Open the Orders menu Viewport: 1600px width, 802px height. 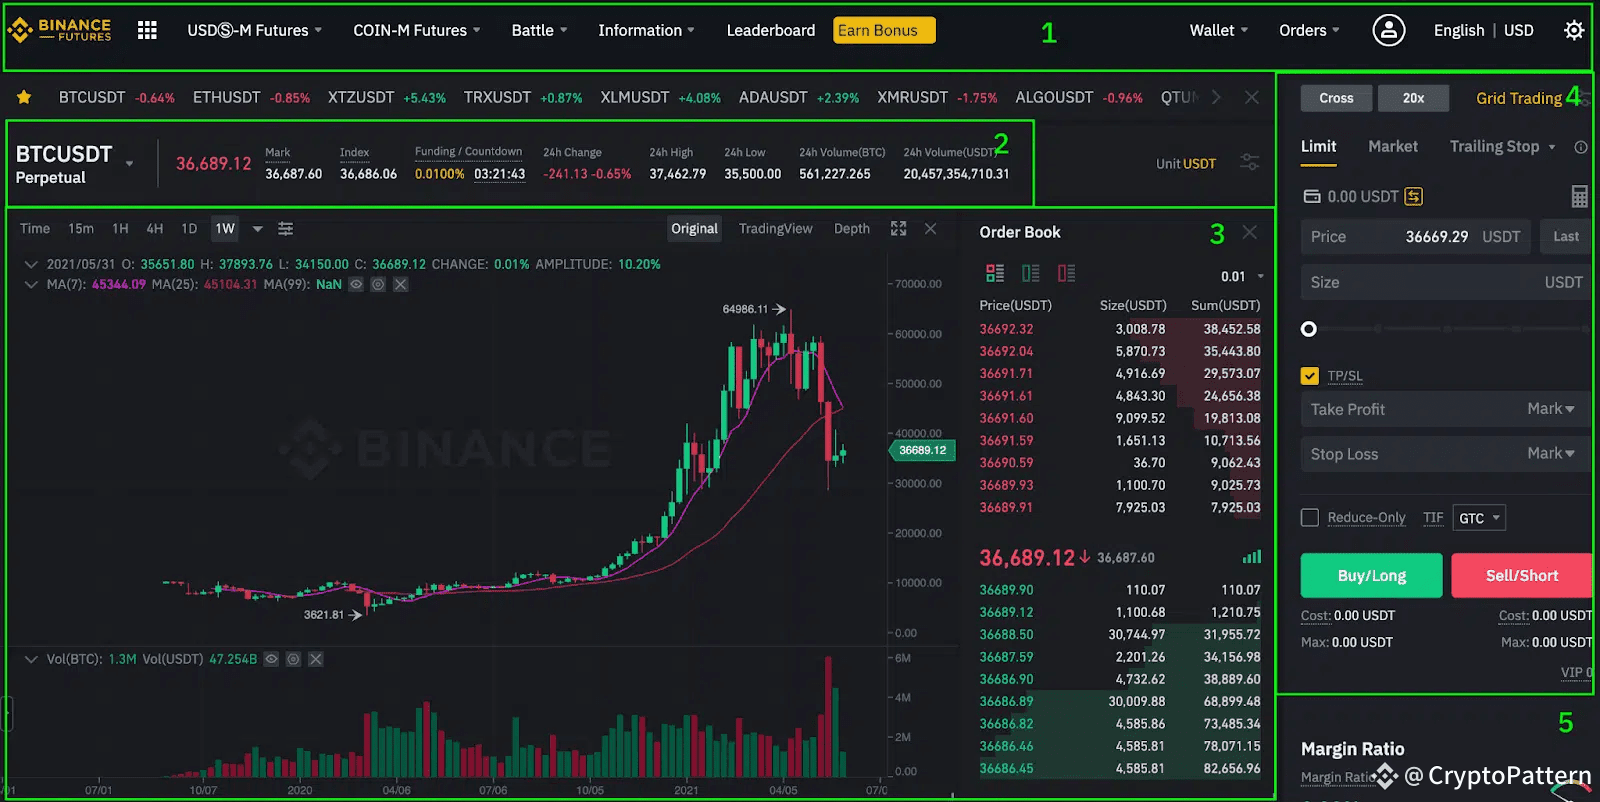[1309, 30]
